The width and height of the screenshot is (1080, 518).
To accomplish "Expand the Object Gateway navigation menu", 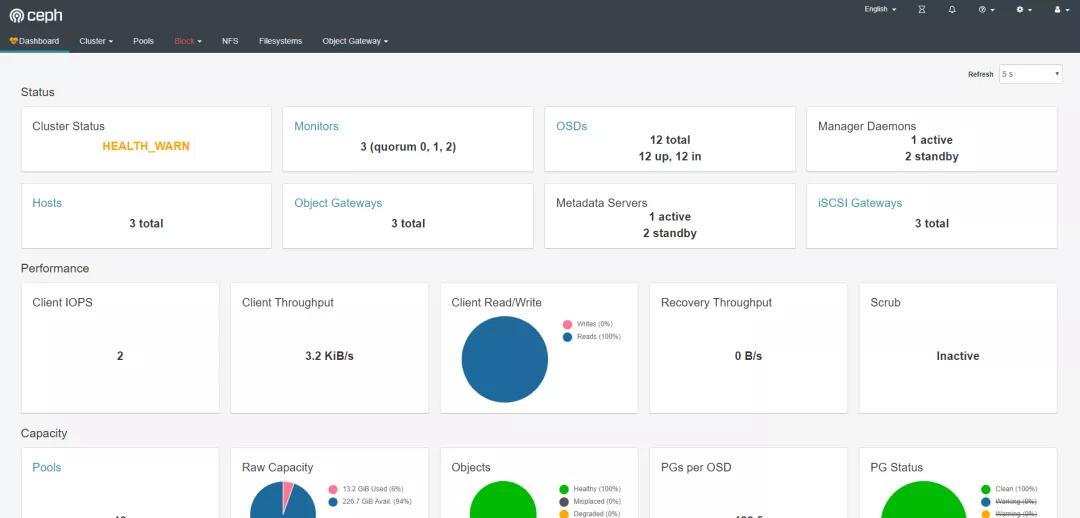I will coord(355,41).
